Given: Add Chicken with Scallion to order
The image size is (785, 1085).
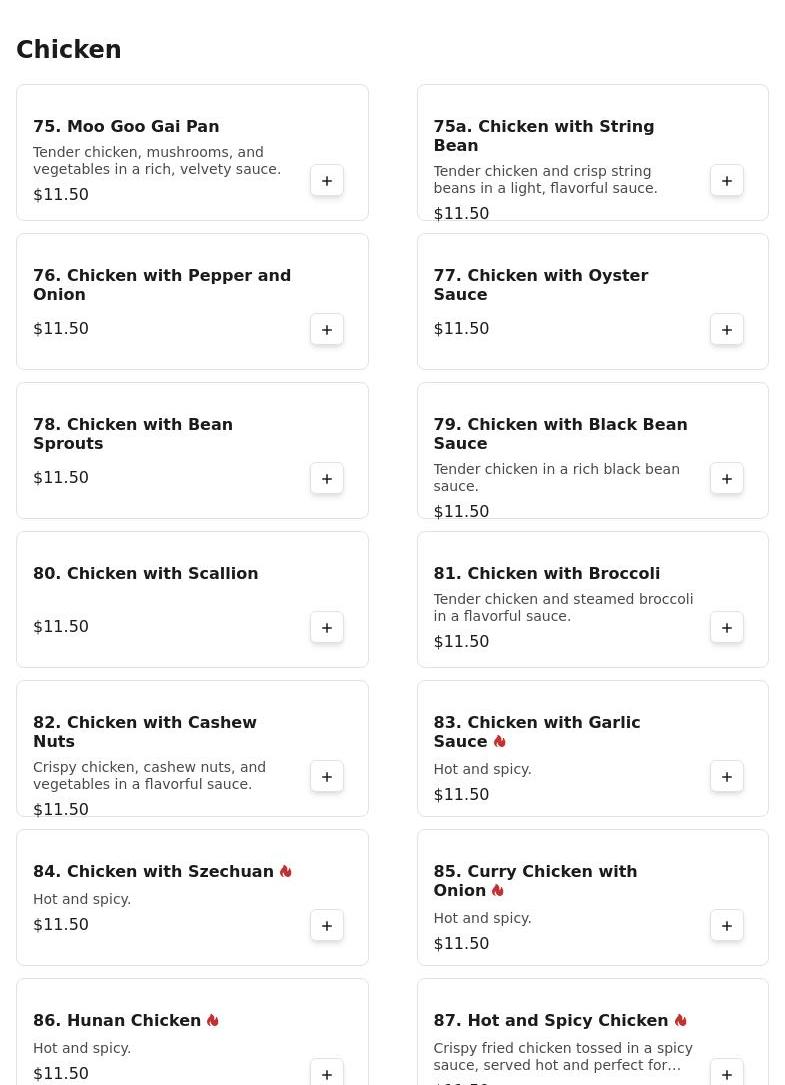Looking at the screenshot, I should pyautogui.click(x=327, y=628).
